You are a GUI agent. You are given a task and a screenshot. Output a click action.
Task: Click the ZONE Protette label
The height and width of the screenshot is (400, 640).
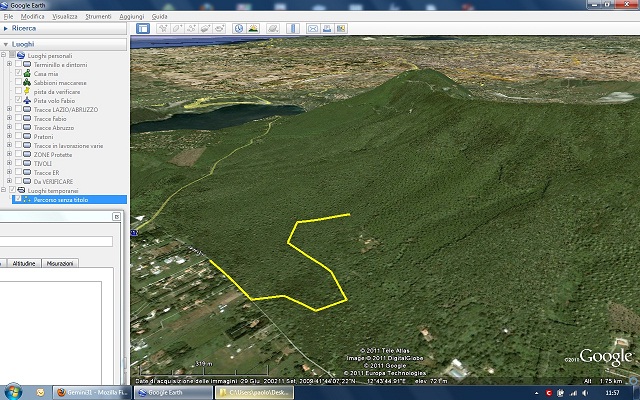coord(53,154)
